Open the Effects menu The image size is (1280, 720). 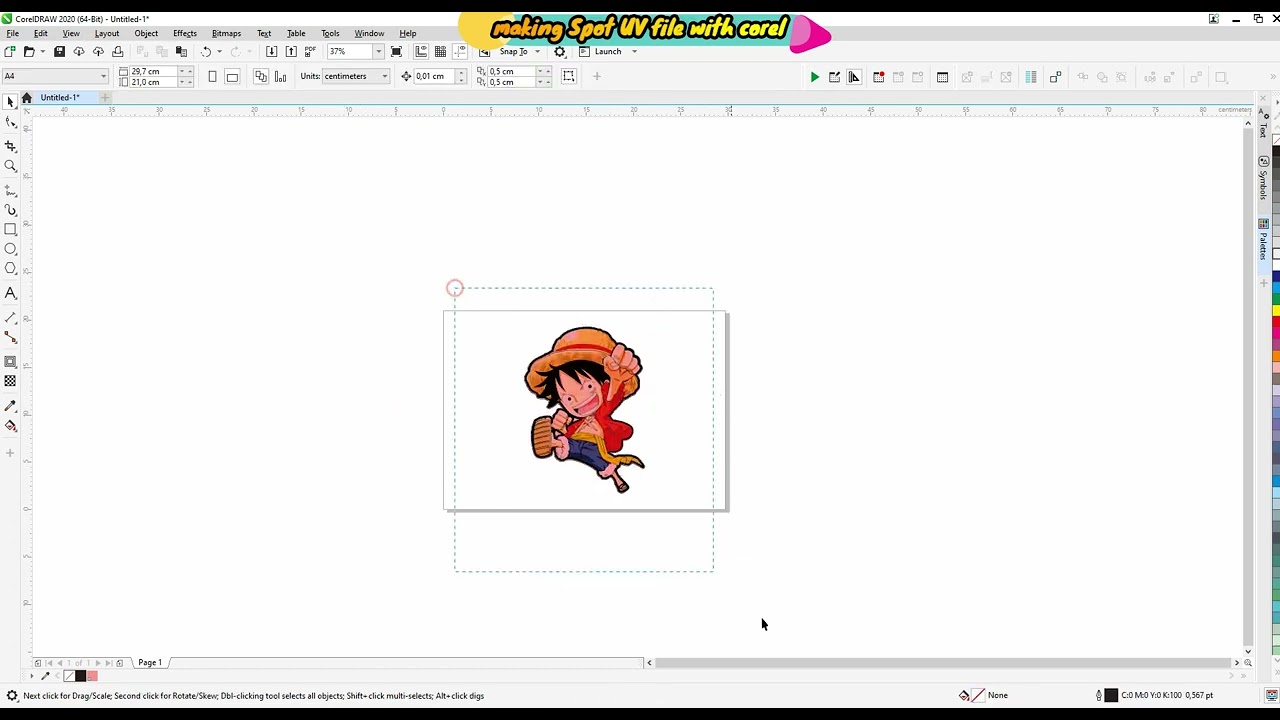tap(185, 33)
